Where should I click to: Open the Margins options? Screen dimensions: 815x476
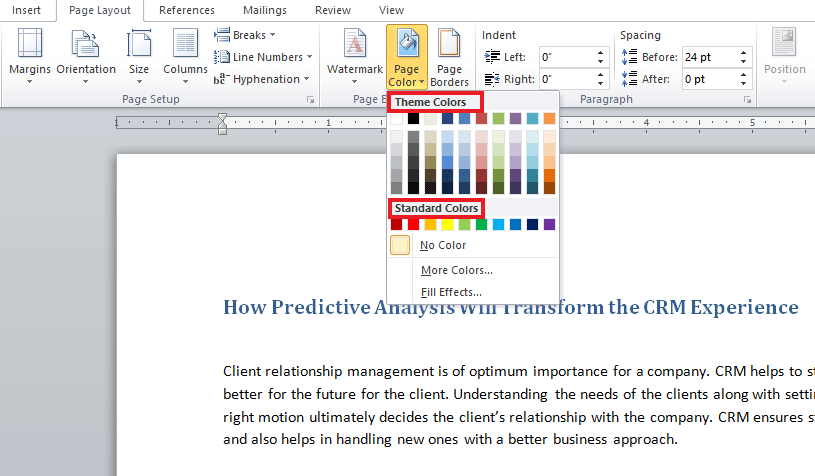[x=30, y=56]
